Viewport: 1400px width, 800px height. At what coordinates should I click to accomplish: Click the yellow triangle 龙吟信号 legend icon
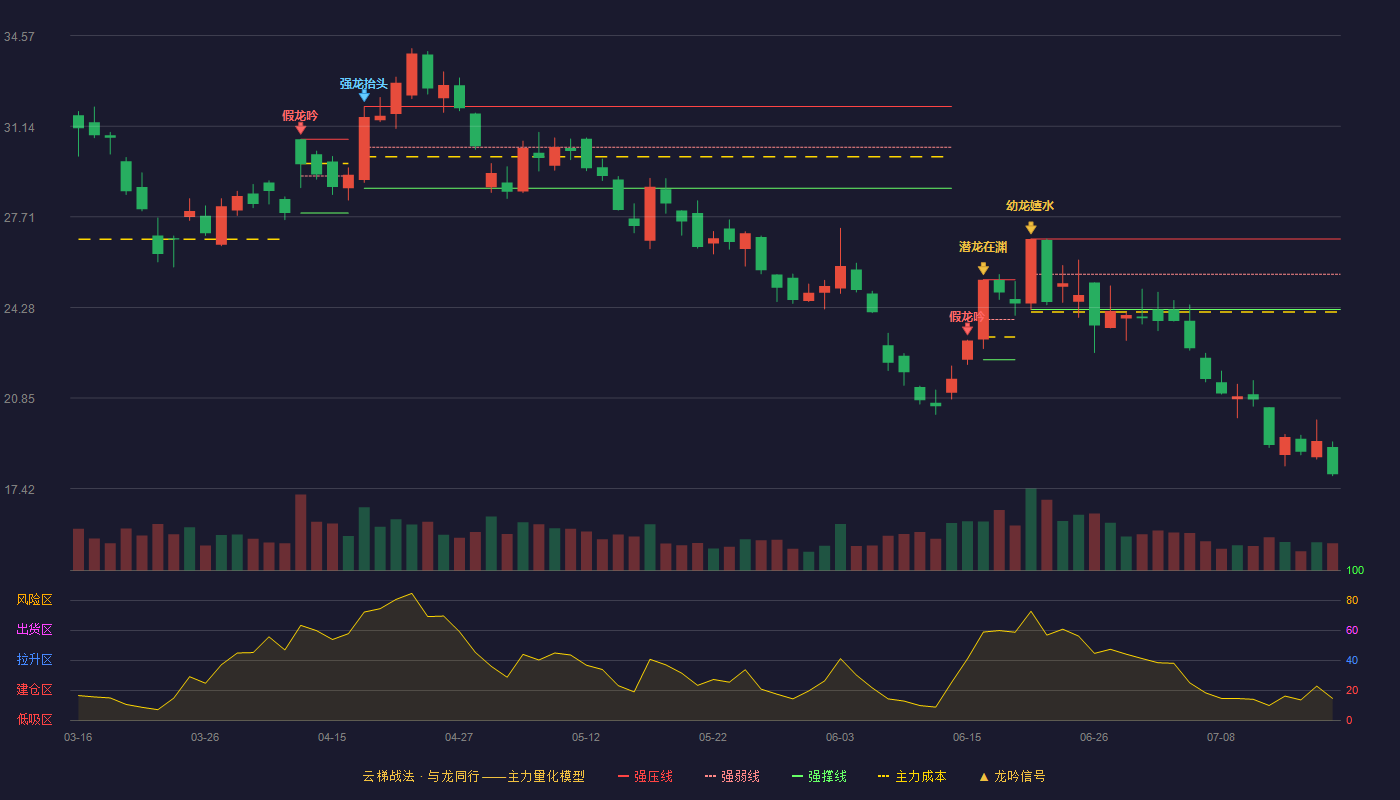pyautogui.click(x=984, y=776)
